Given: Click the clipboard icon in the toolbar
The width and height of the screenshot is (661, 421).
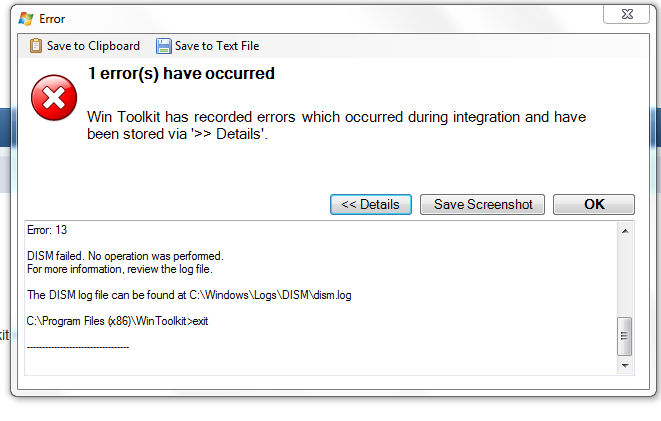Looking at the screenshot, I should pyautogui.click(x=36, y=46).
